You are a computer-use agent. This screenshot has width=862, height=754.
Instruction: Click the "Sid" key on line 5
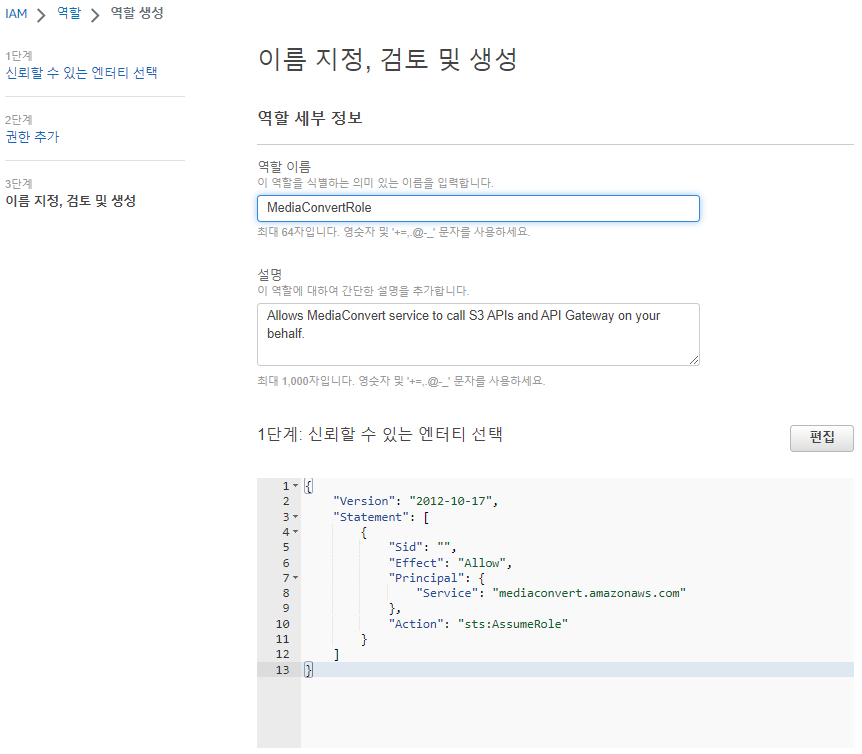click(x=405, y=547)
